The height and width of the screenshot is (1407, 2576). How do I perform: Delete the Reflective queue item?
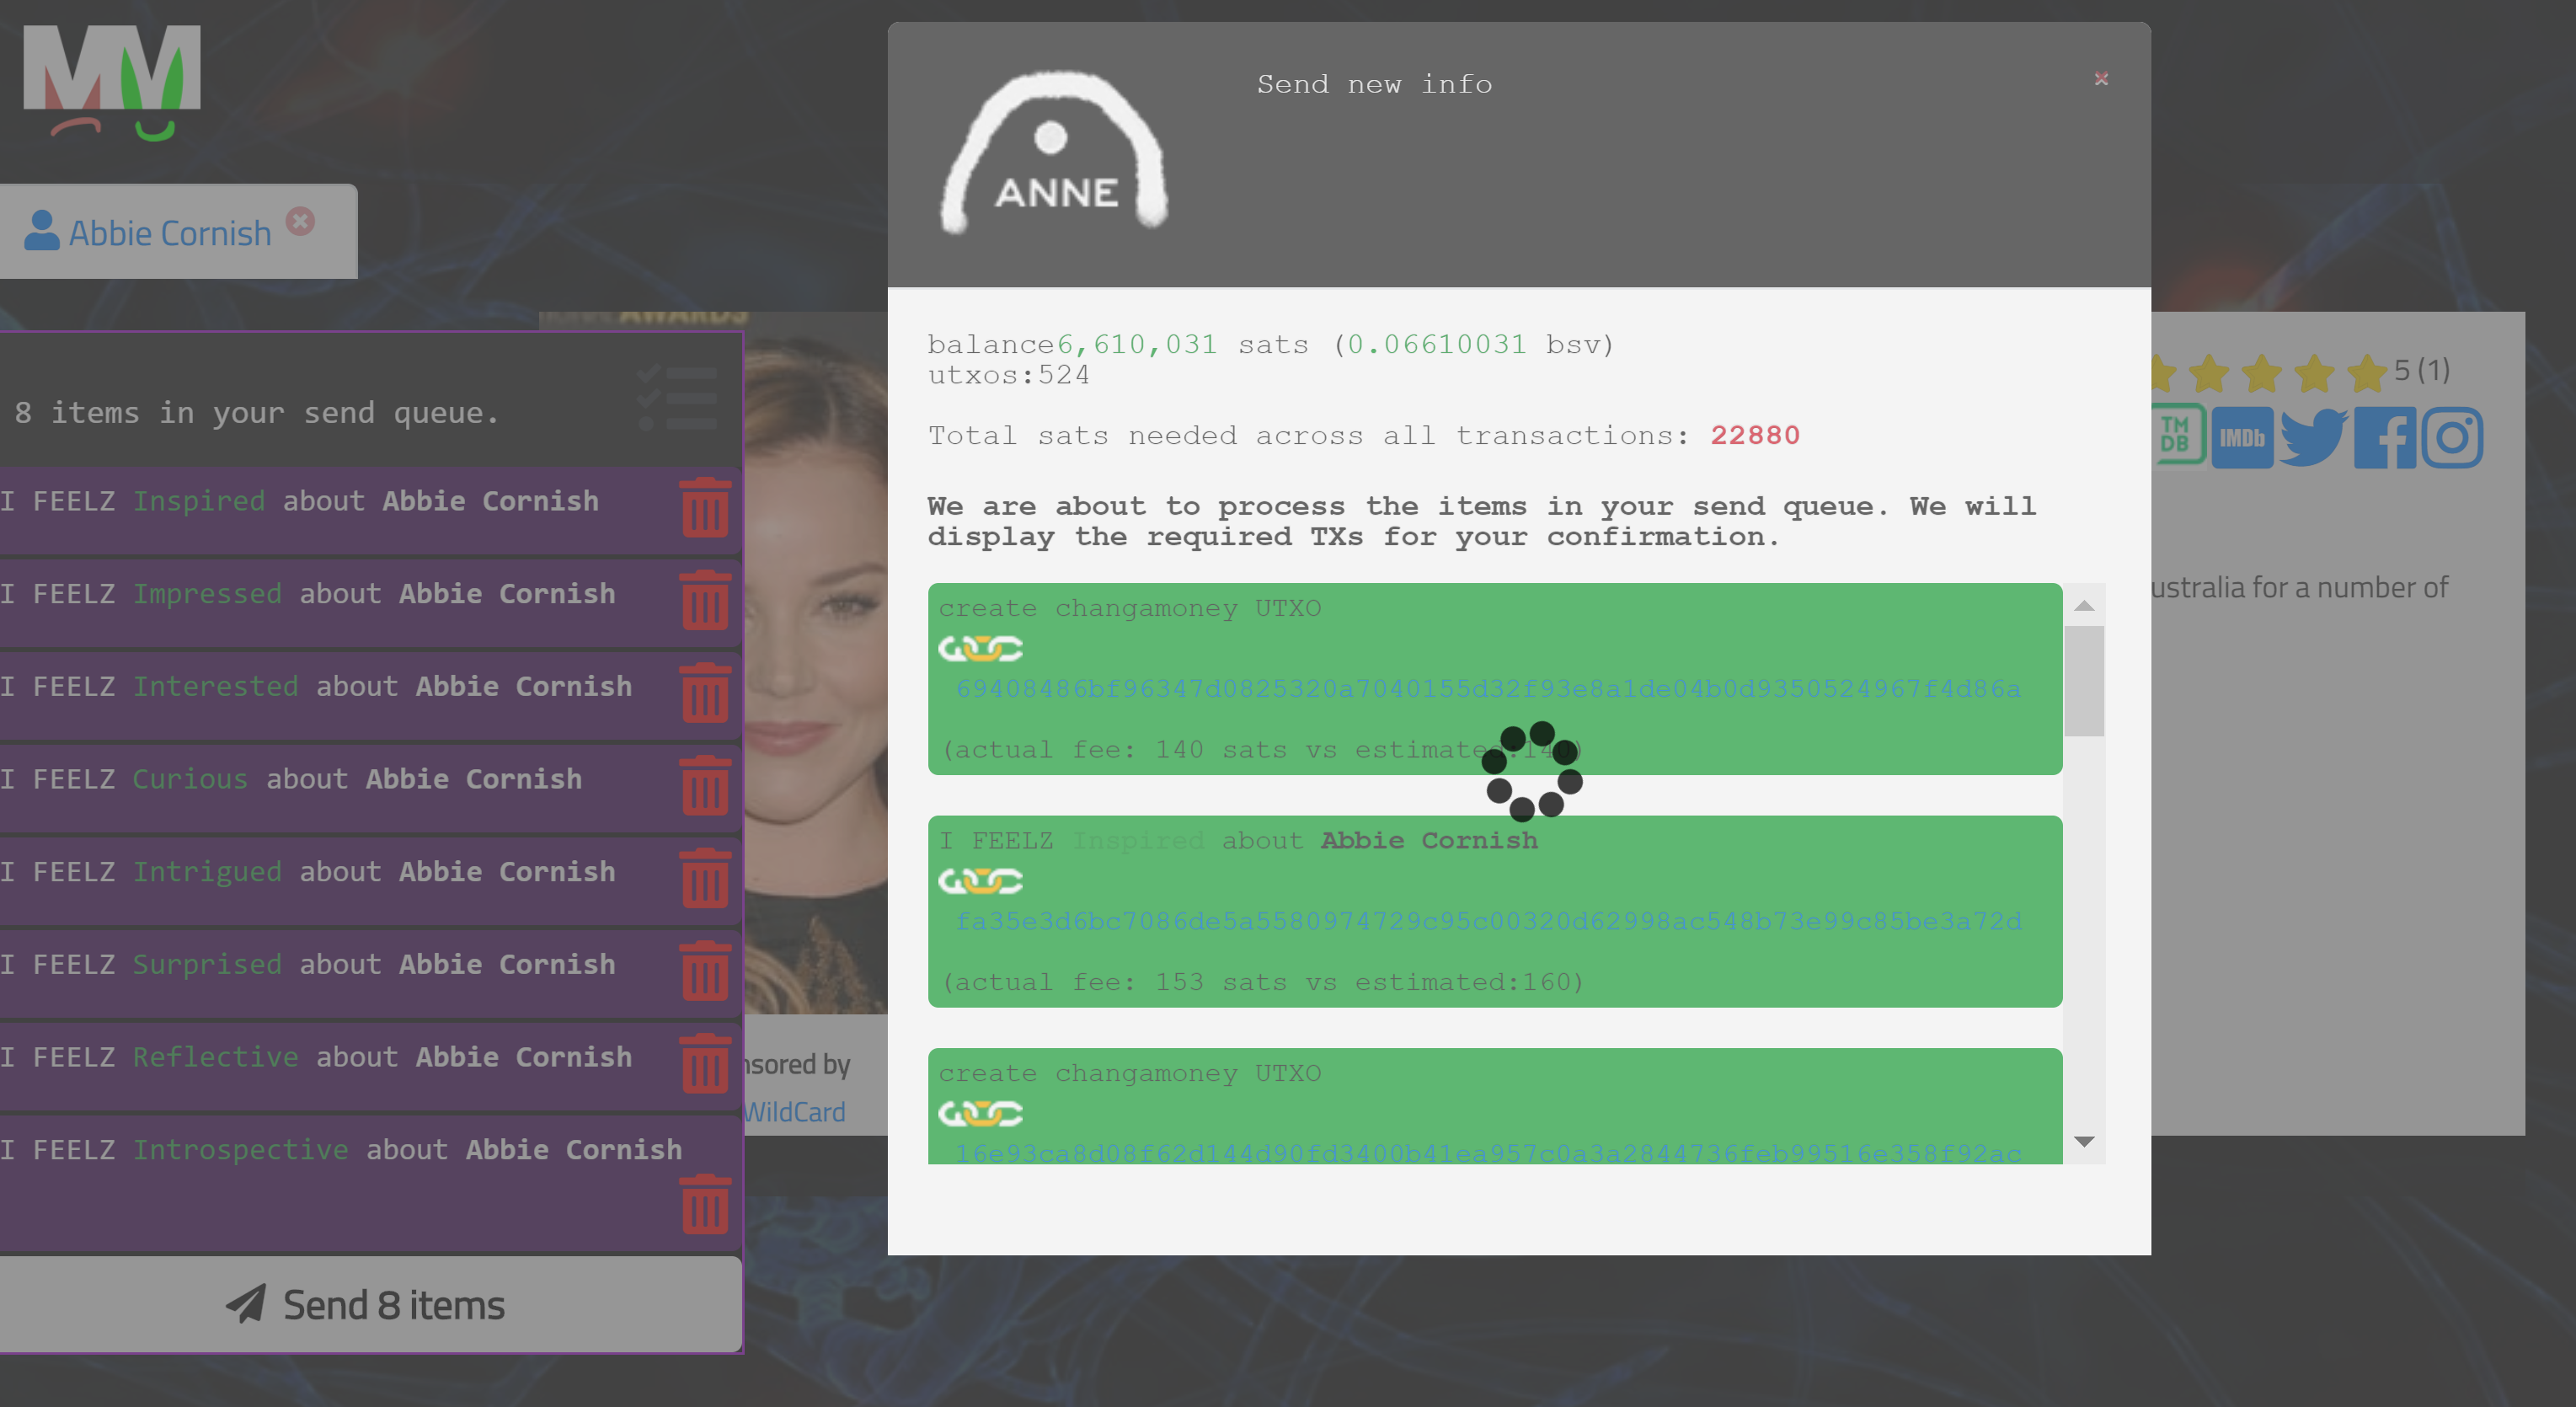pyautogui.click(x=705, y=1064)
